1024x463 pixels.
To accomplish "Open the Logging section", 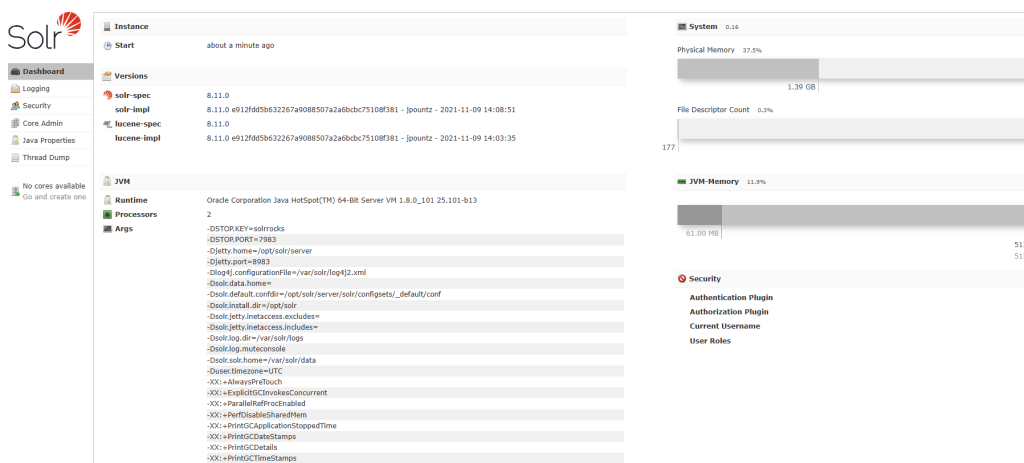I will pos(36,89).
